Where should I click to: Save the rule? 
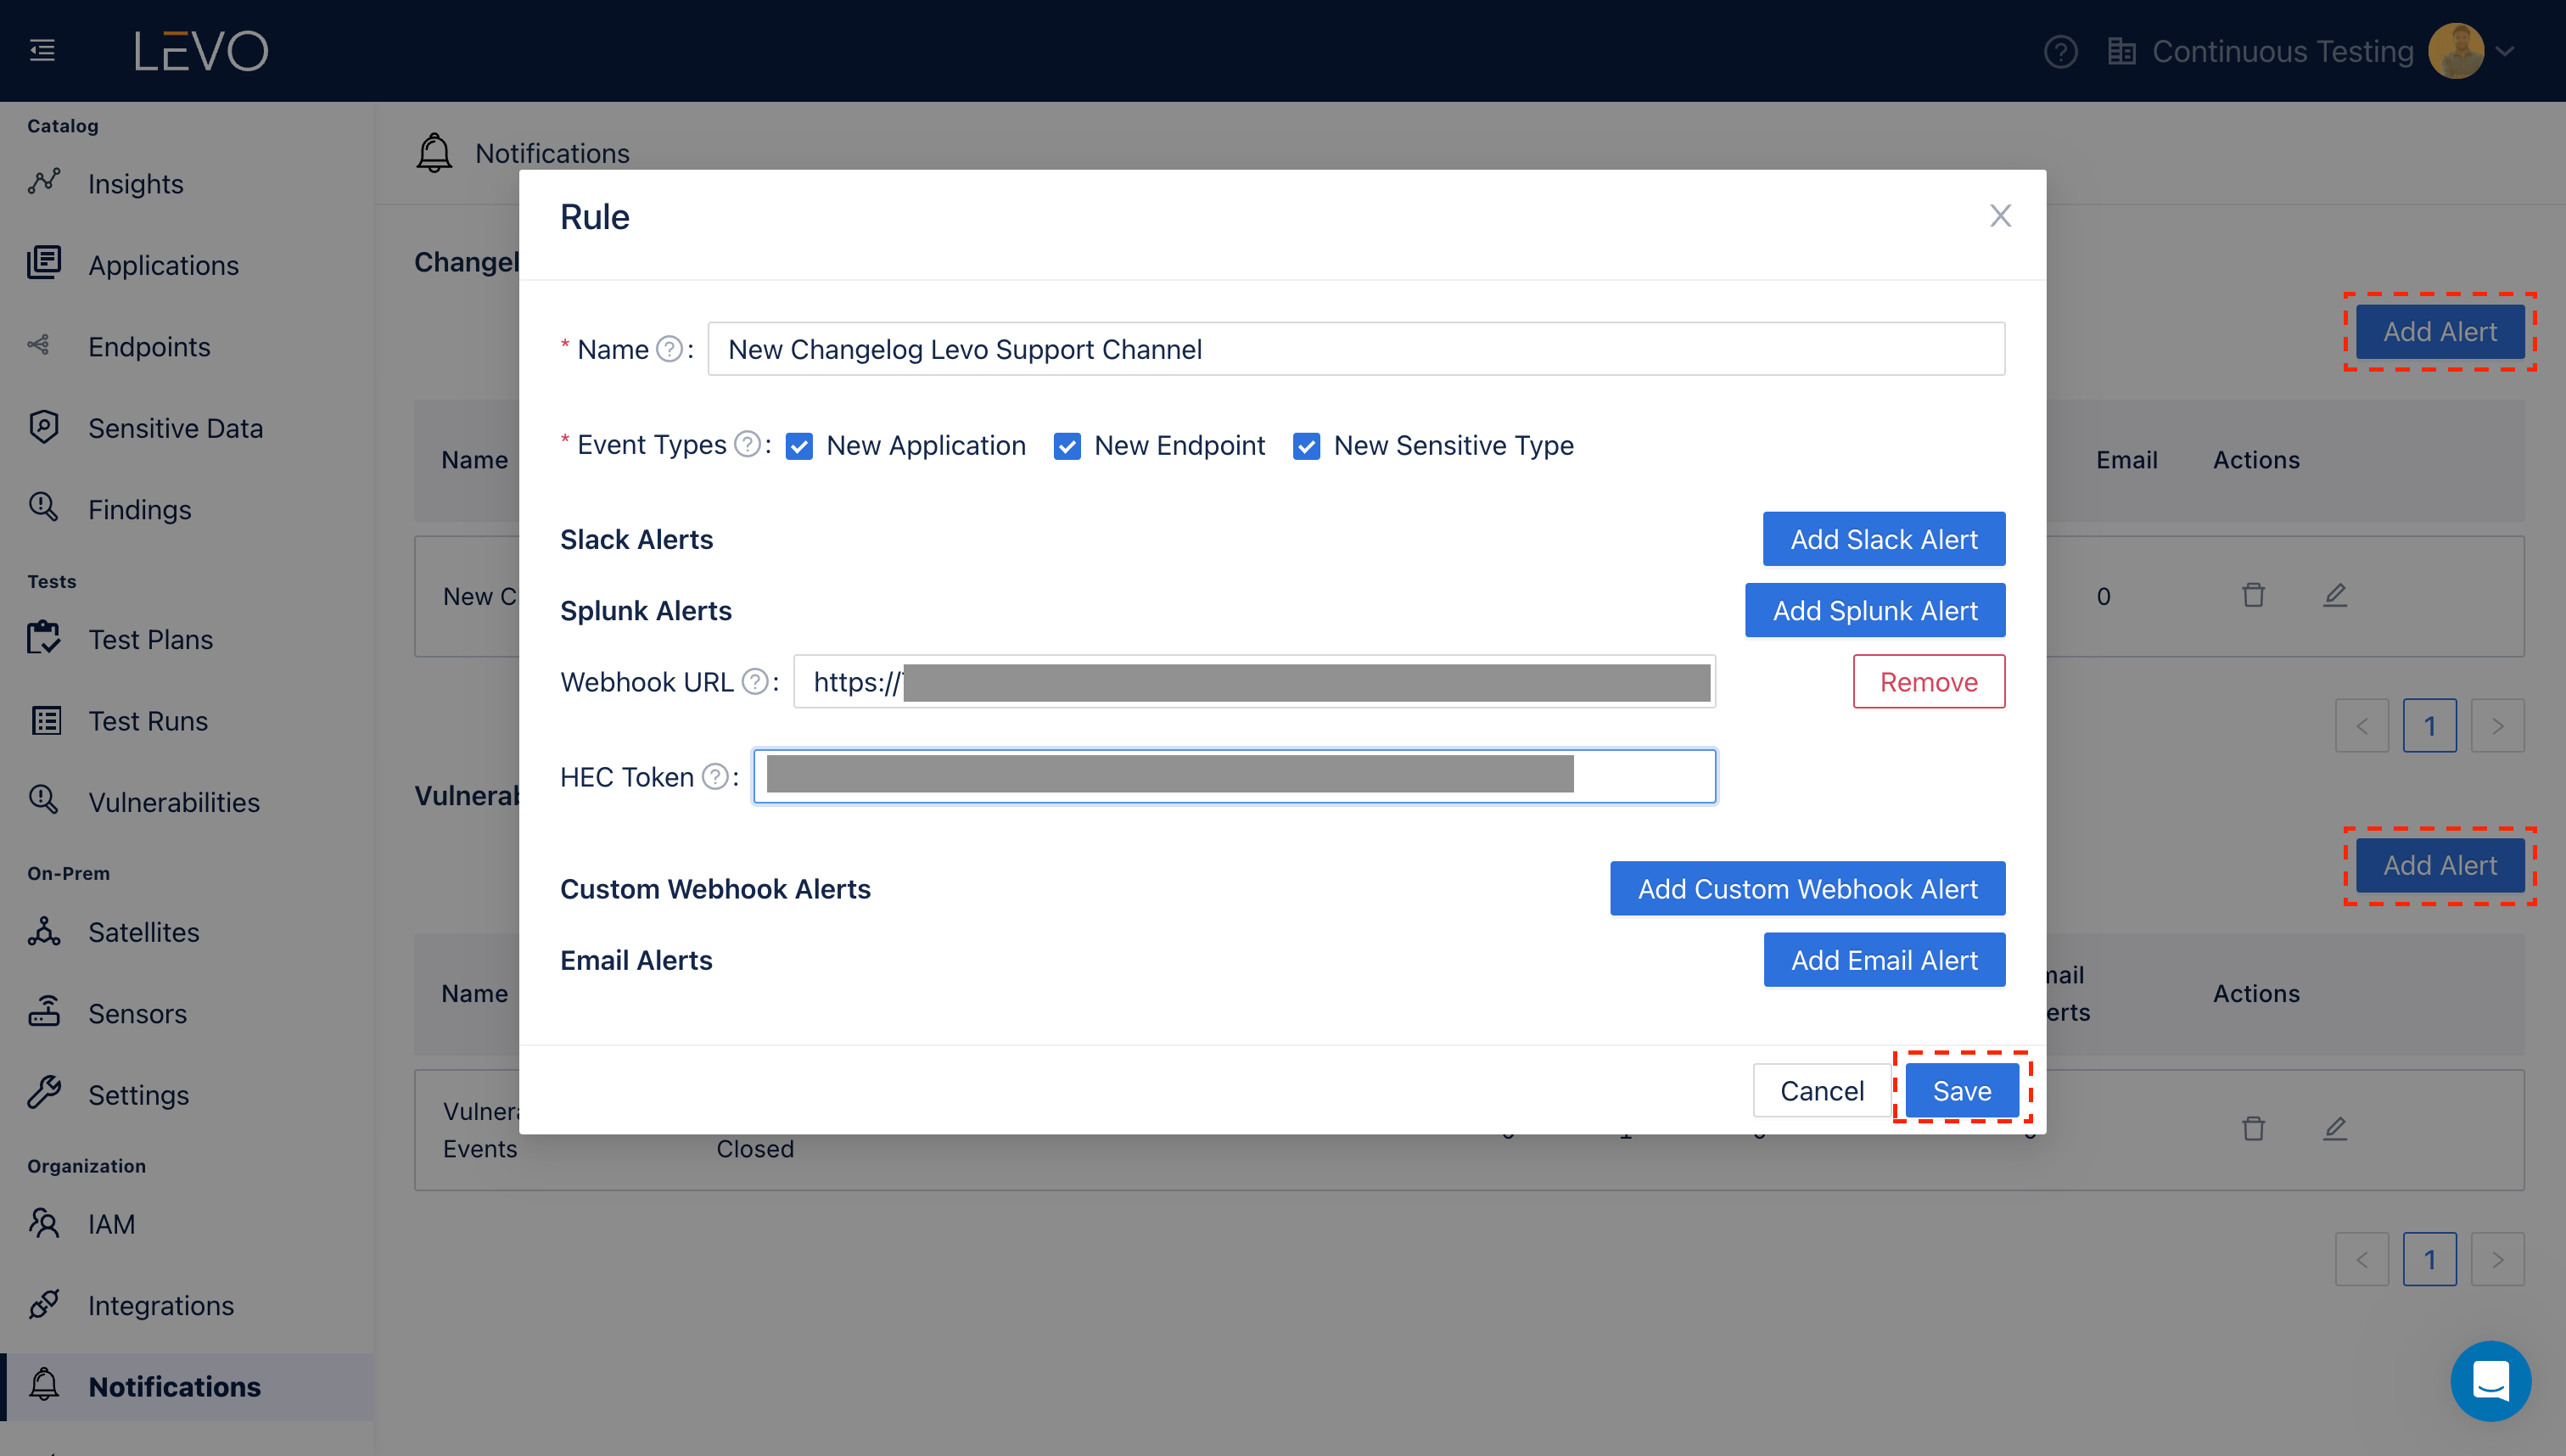pos(1961,1090)
